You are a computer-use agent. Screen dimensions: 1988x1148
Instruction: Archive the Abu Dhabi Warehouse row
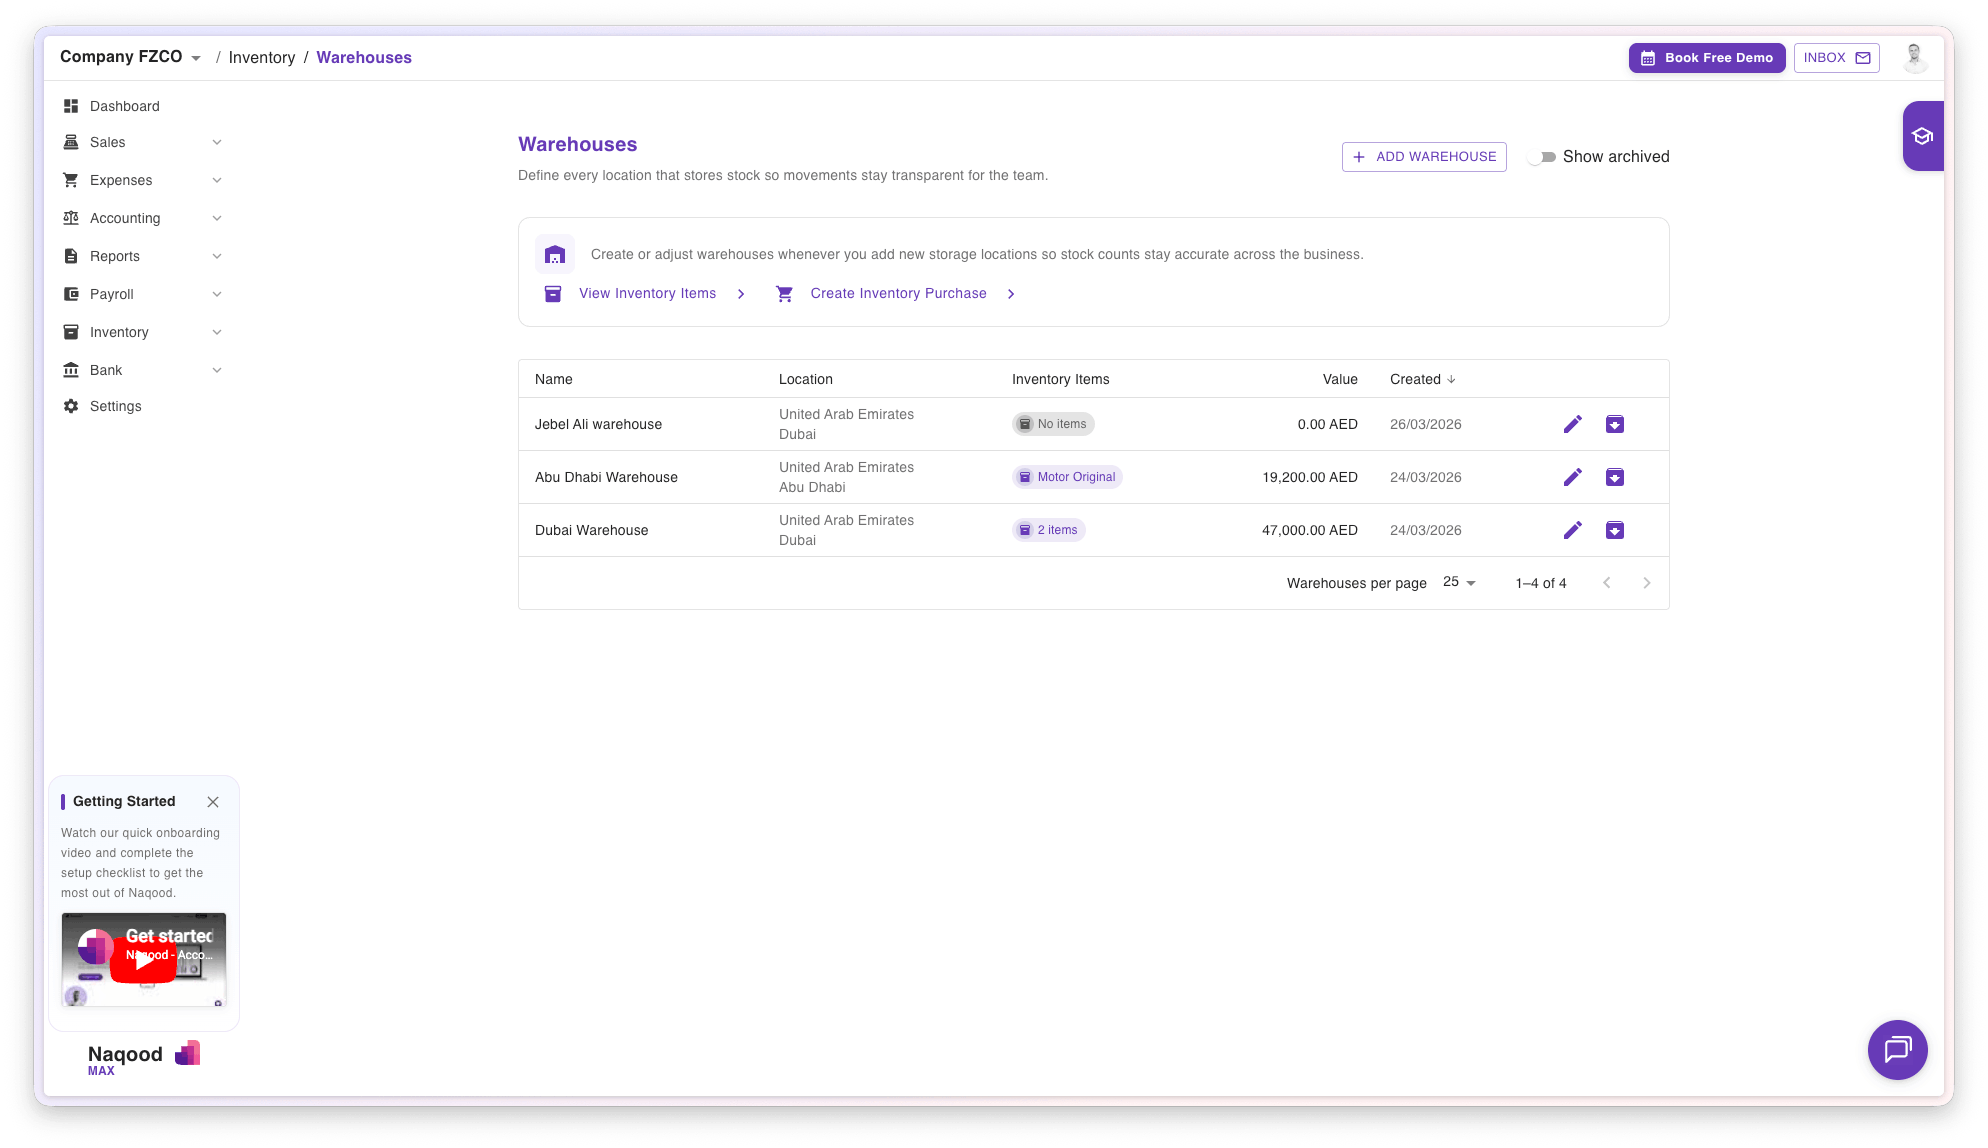tap(1614, 477)
